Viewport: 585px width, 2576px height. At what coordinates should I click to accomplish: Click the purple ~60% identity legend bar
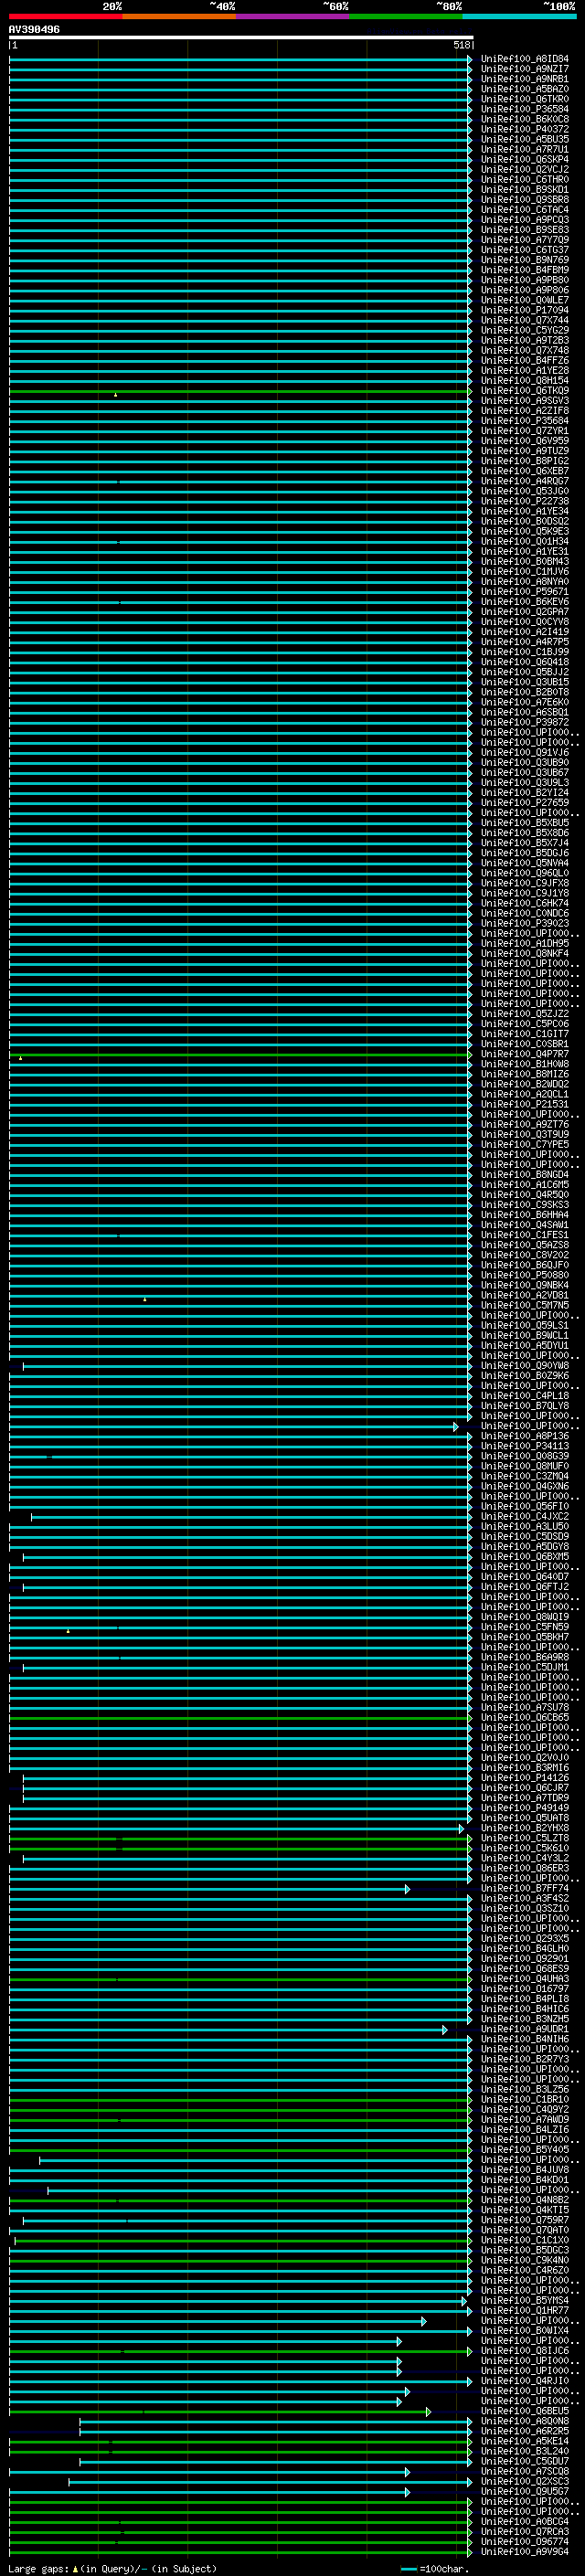[x=292, y=16]
